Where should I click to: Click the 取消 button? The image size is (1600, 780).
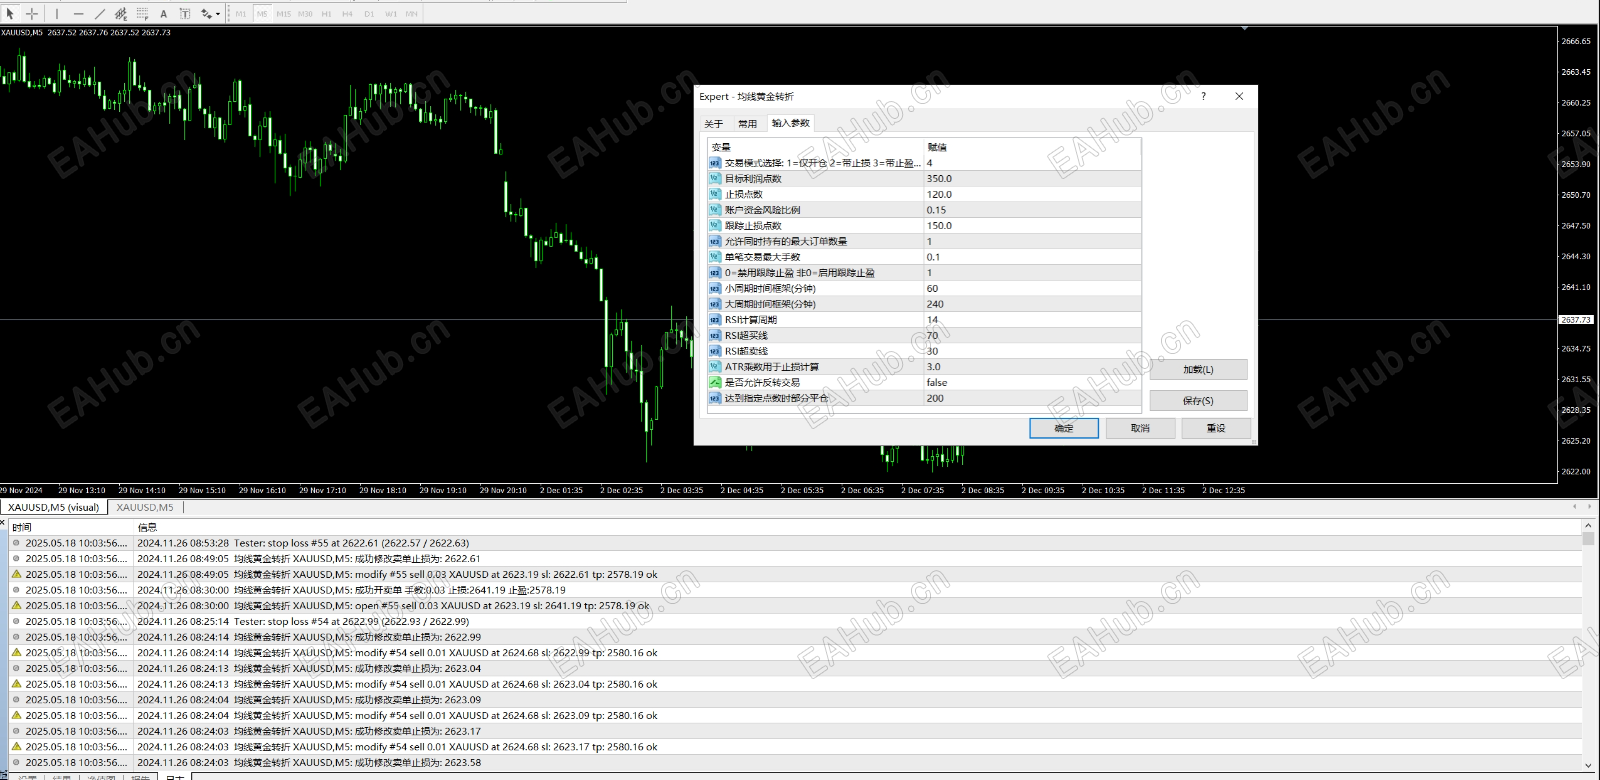click(x=1140, y=428)
